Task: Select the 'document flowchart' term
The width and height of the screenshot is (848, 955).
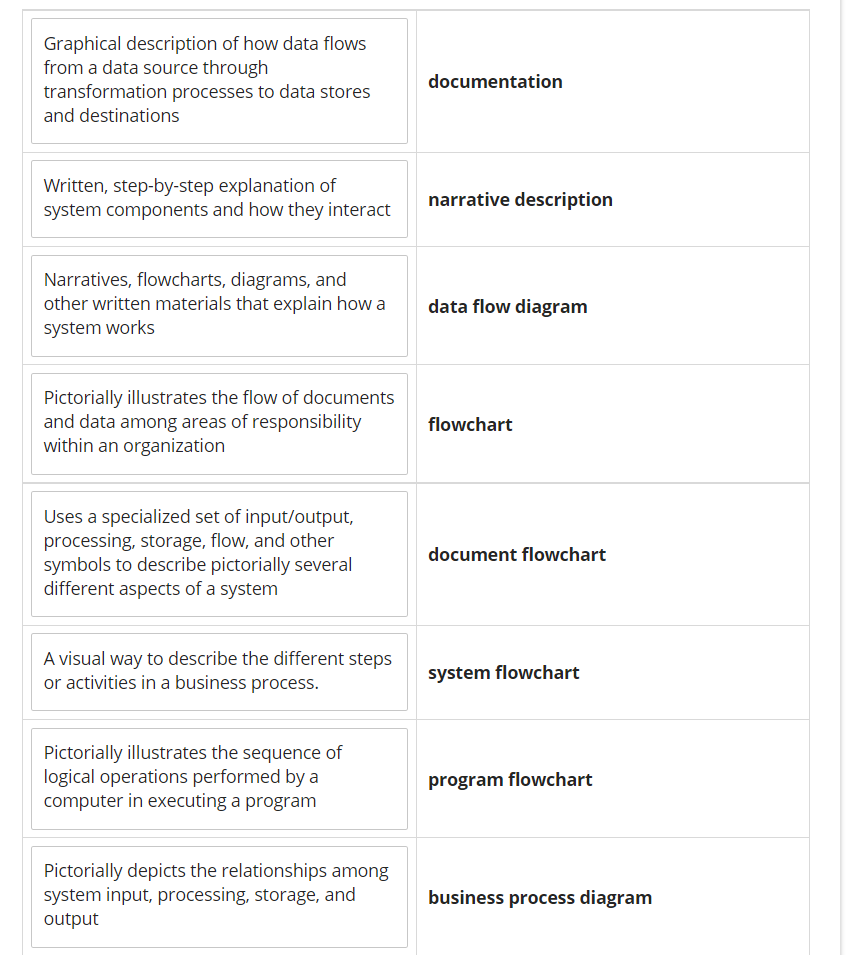Action: coord(517,555)
